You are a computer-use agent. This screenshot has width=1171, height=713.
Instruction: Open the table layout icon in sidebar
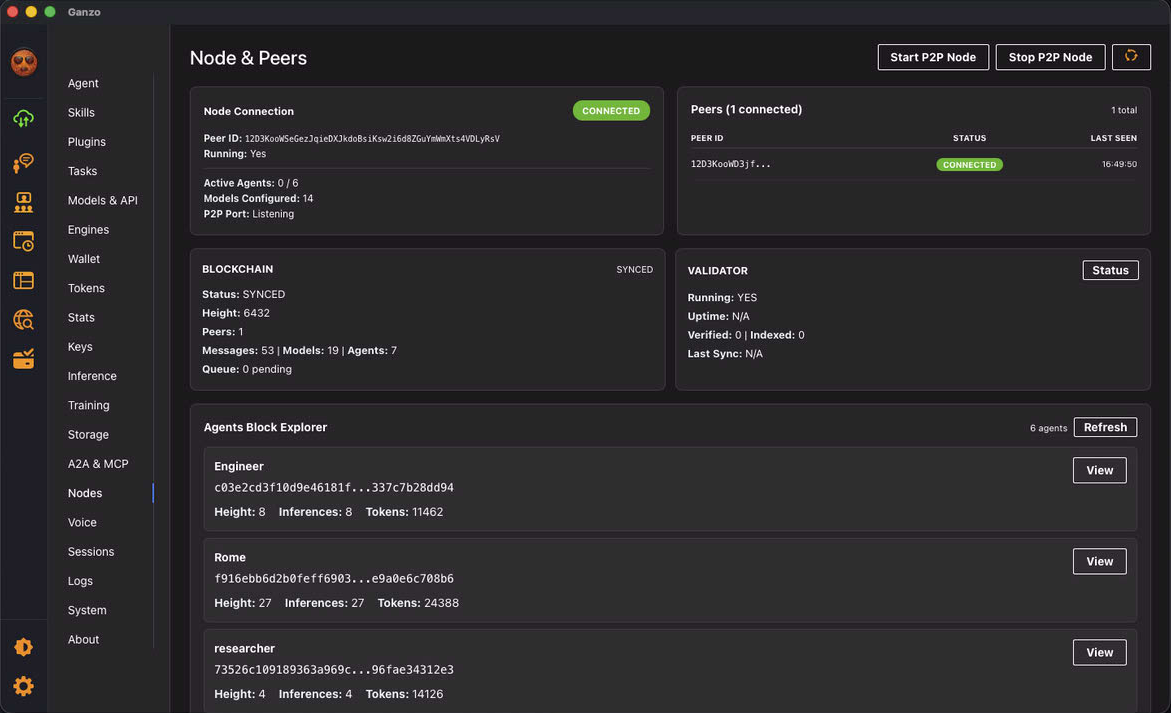pyautogui.click(x=24, y=281)
